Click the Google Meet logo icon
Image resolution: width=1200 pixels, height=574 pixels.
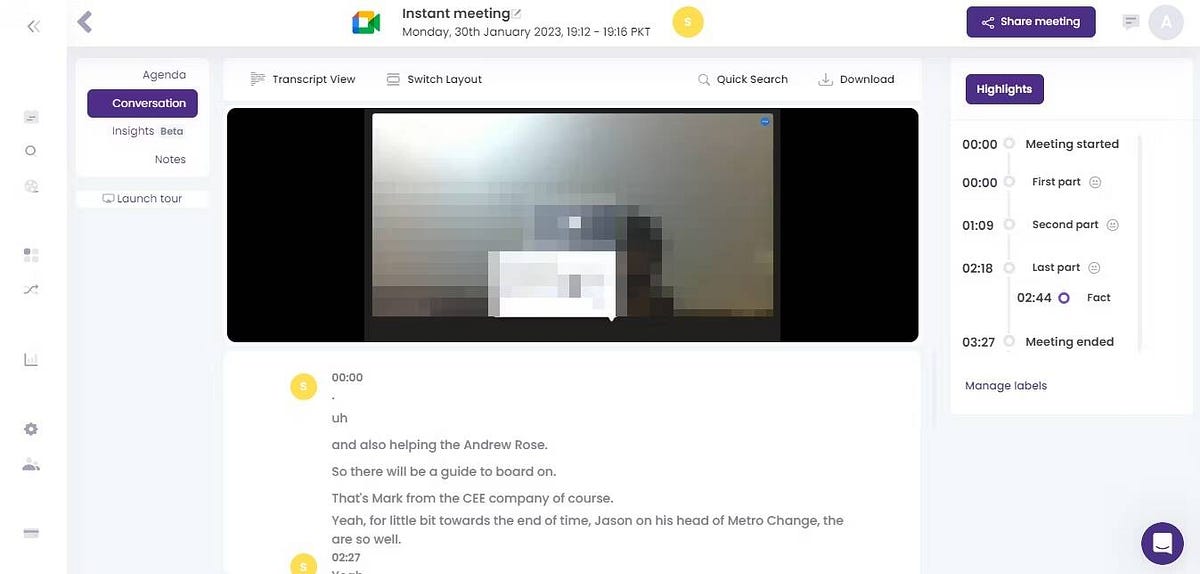(366, 23)
